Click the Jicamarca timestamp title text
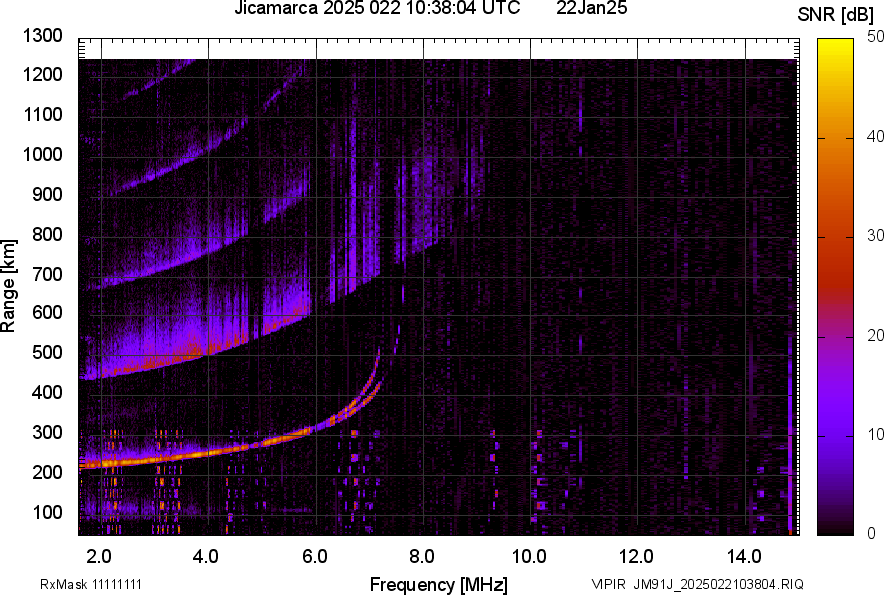Viewport: 884px width, 595px height. (377, 9)
